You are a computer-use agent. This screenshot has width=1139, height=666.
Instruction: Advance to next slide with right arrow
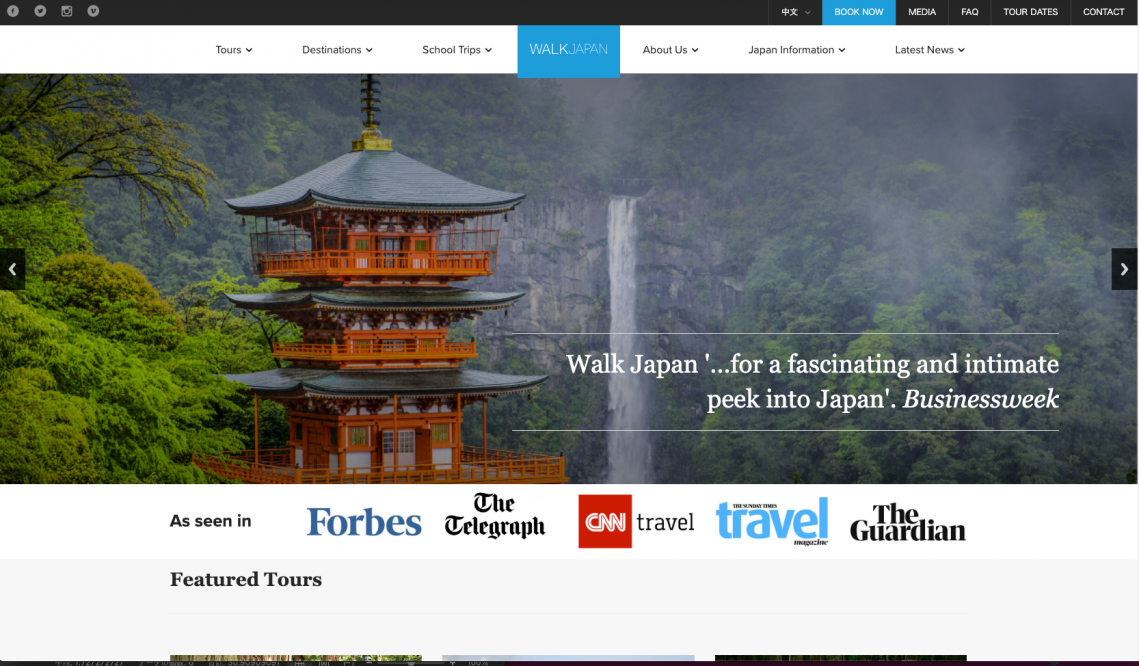click(1124, 269)
